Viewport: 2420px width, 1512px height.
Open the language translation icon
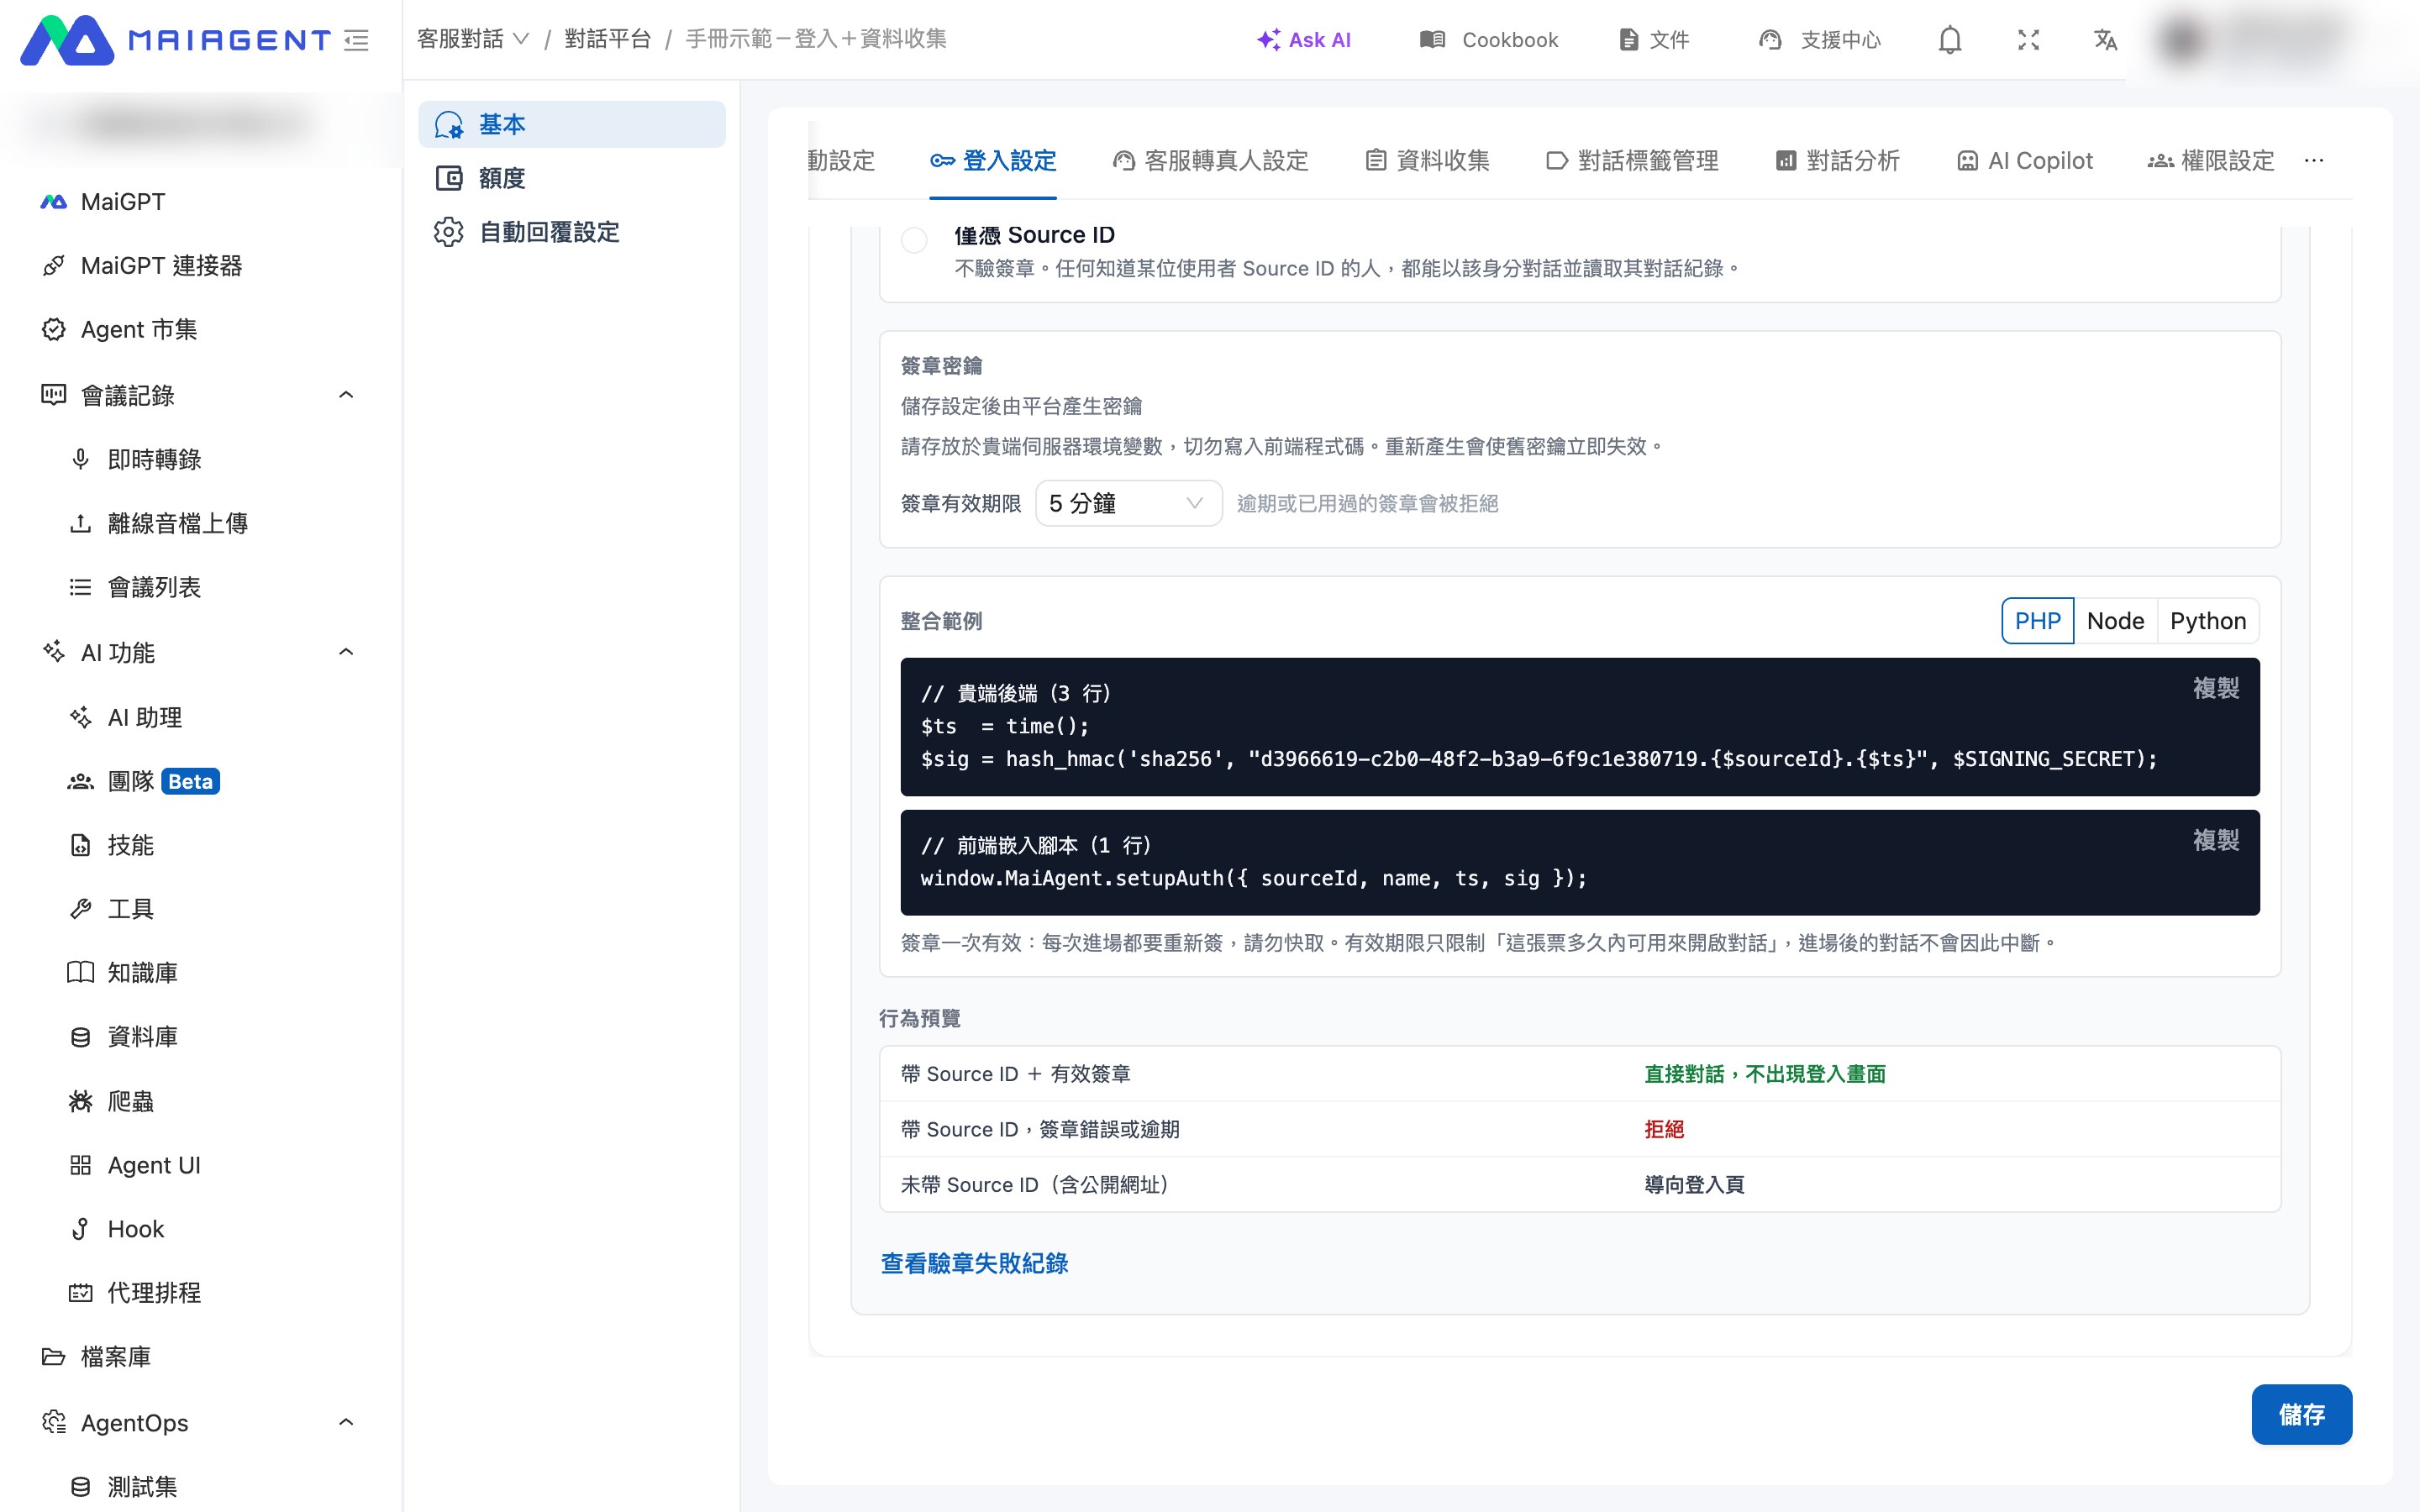(x=2106, y=40)
